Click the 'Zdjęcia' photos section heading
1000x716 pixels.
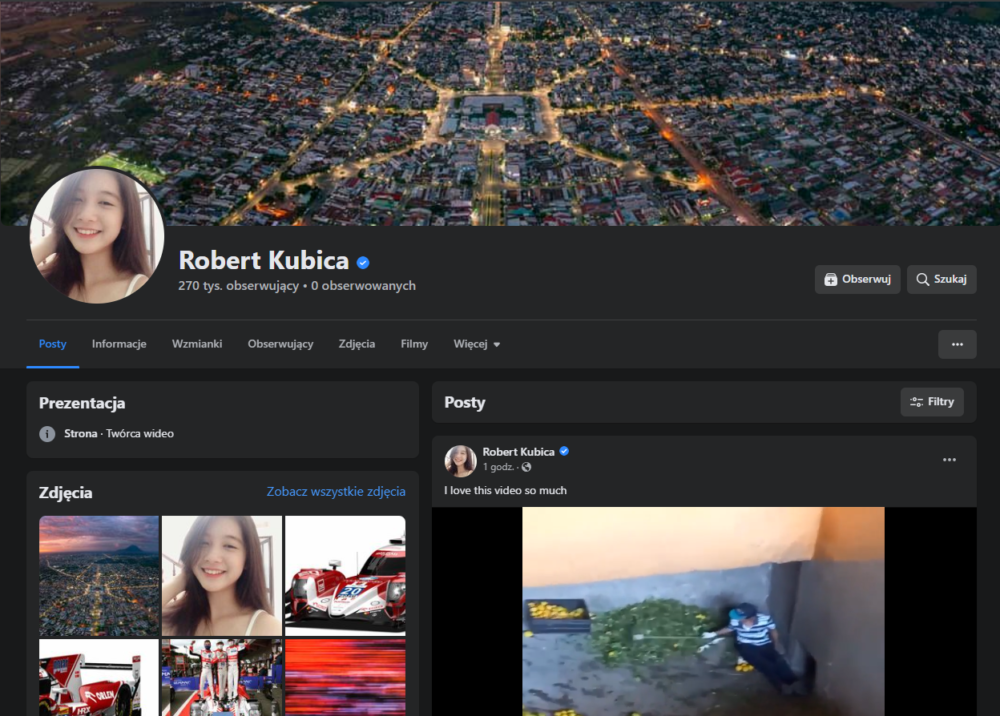(x=66, y=493)
